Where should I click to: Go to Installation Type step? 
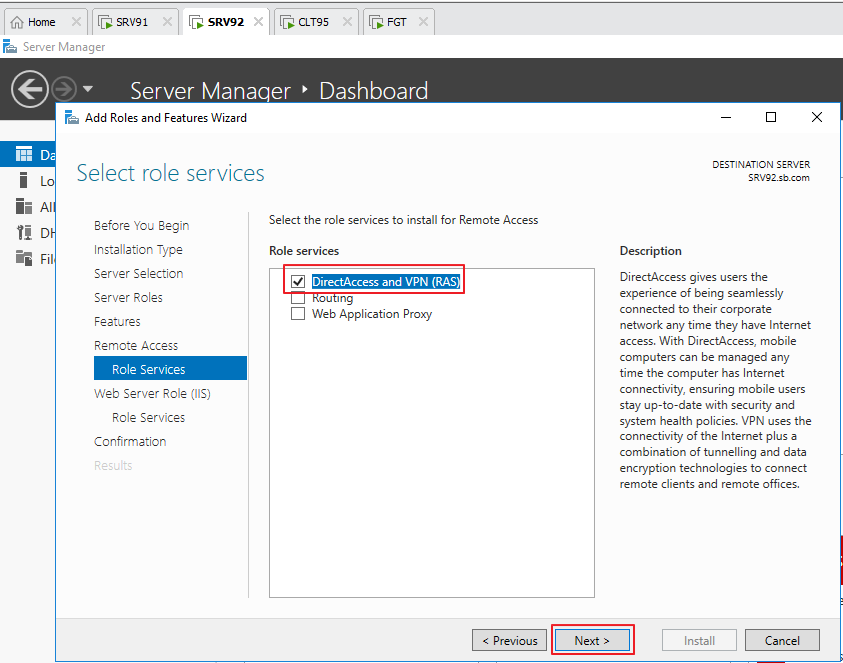(138, 249)
